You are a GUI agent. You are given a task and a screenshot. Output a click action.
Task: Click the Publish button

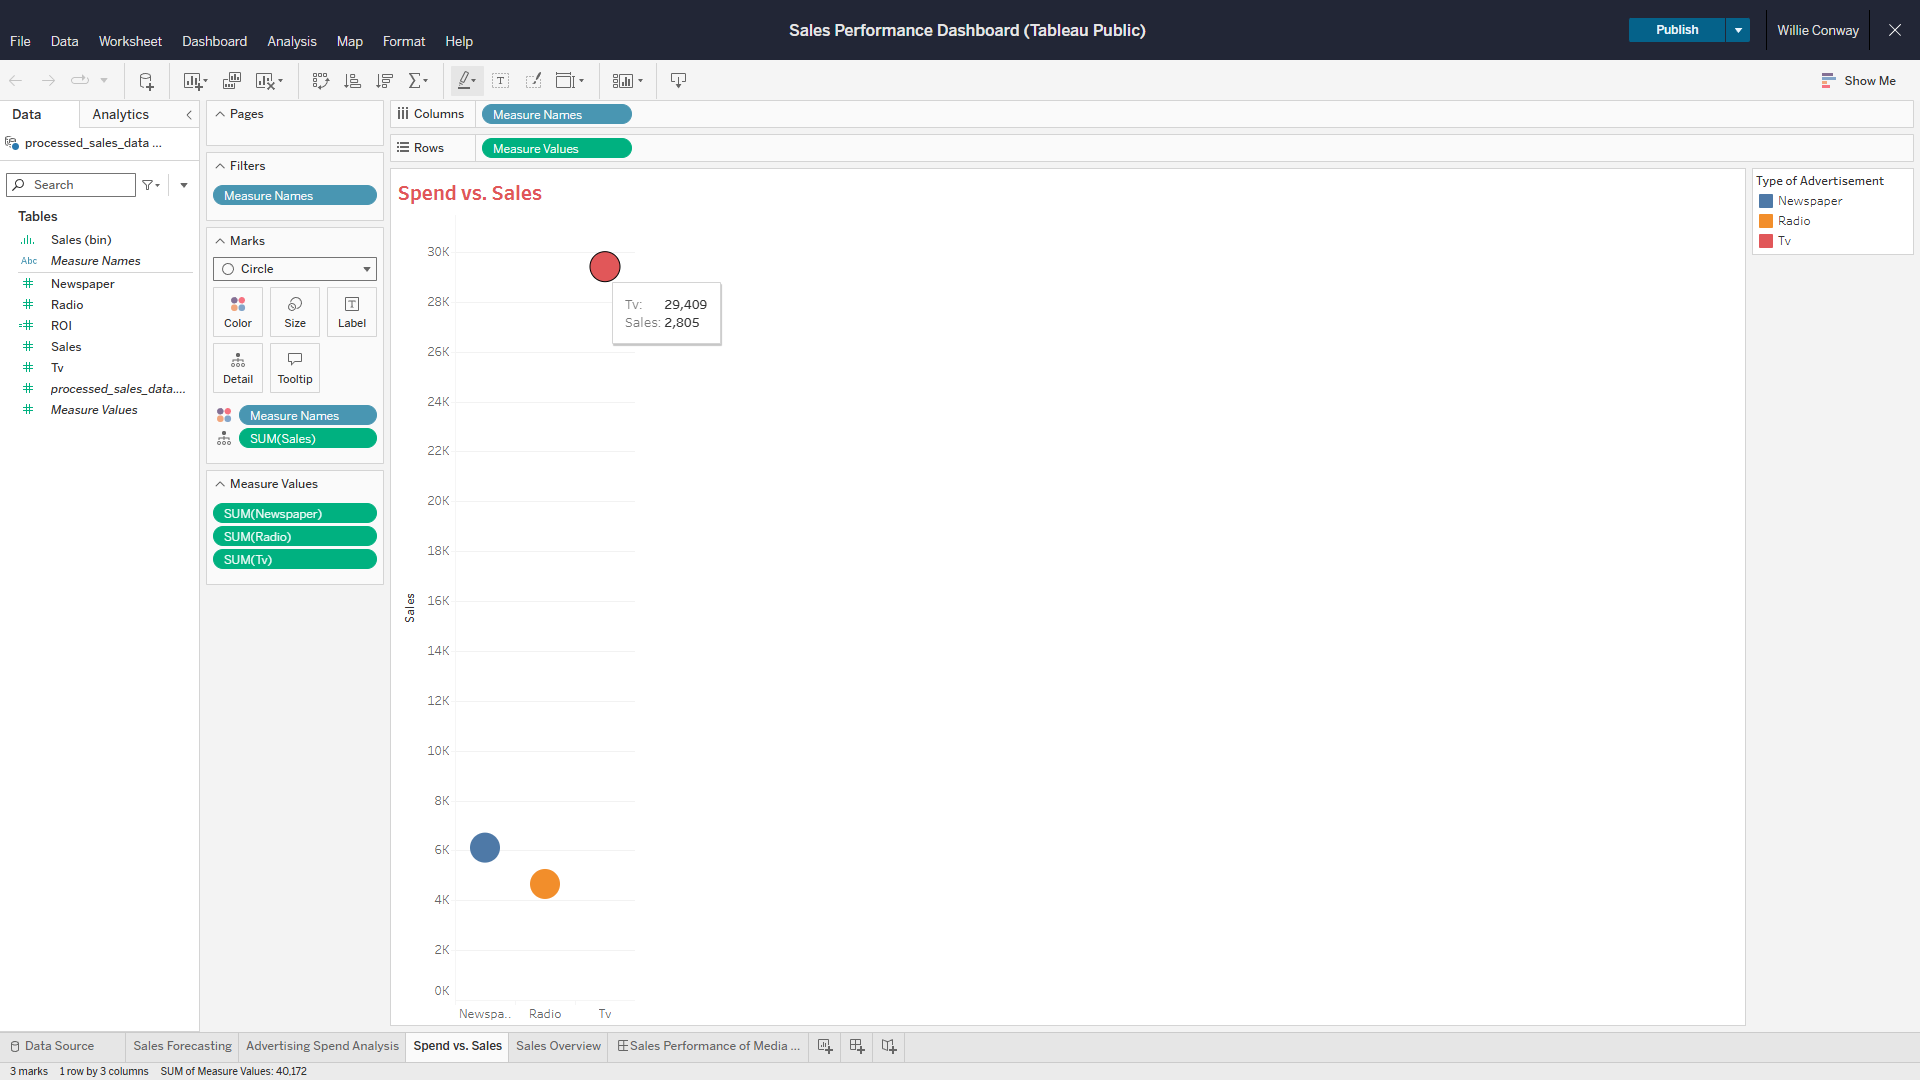[1676, 30]
